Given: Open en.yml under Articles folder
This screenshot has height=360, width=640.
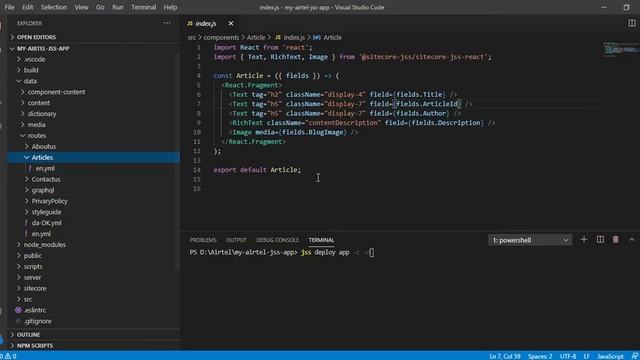Looking at the screenshot, I should pos(45,168).
